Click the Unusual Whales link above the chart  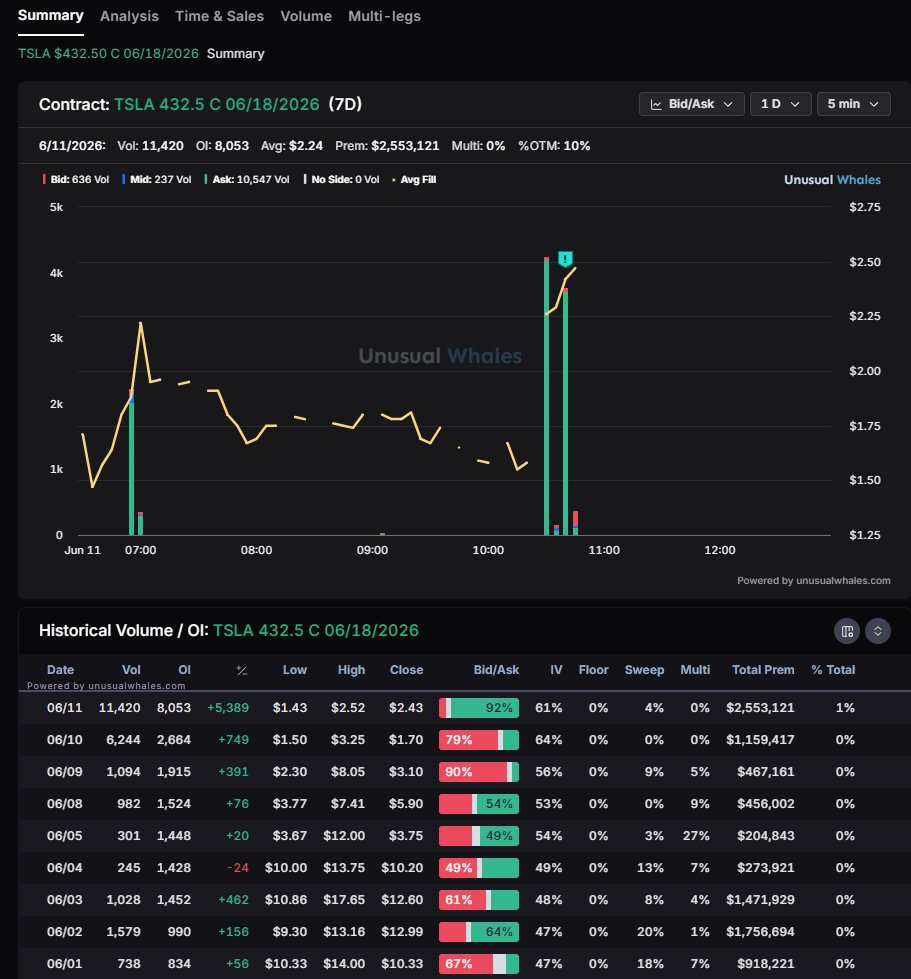tap(832, 180)
